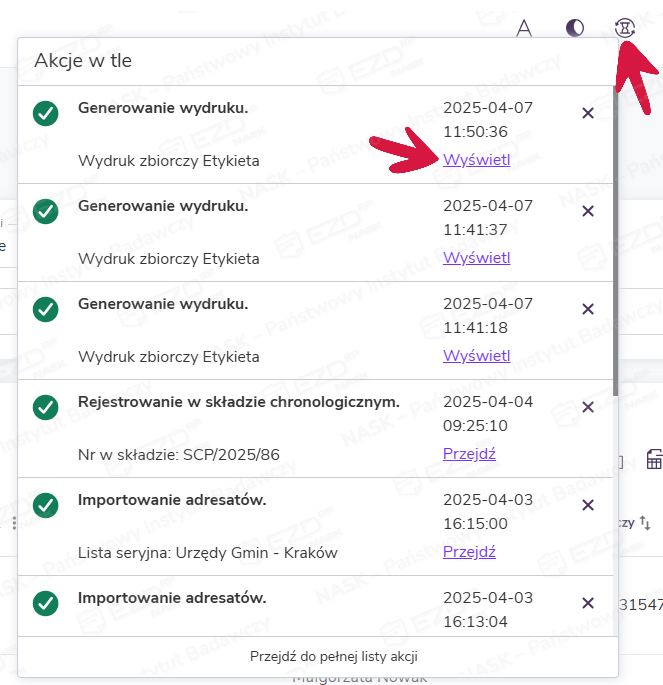Go to 'Urzędy Gmin - Kraków' list via Przejdź

(469, 552)
